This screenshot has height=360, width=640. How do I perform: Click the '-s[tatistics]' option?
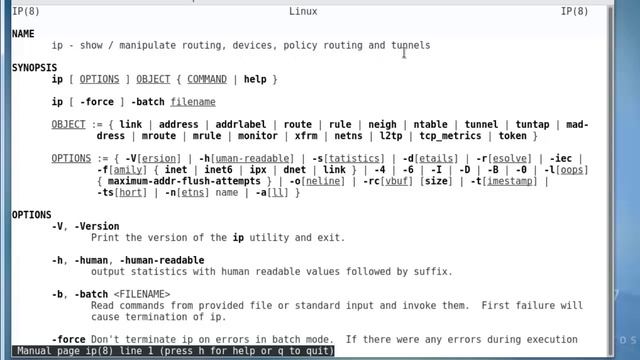tap(349, 158)
